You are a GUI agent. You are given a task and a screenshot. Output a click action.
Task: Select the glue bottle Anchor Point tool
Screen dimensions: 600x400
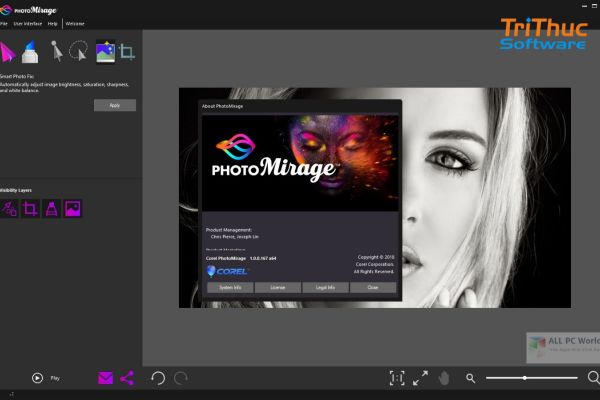(x=30, y=52)
